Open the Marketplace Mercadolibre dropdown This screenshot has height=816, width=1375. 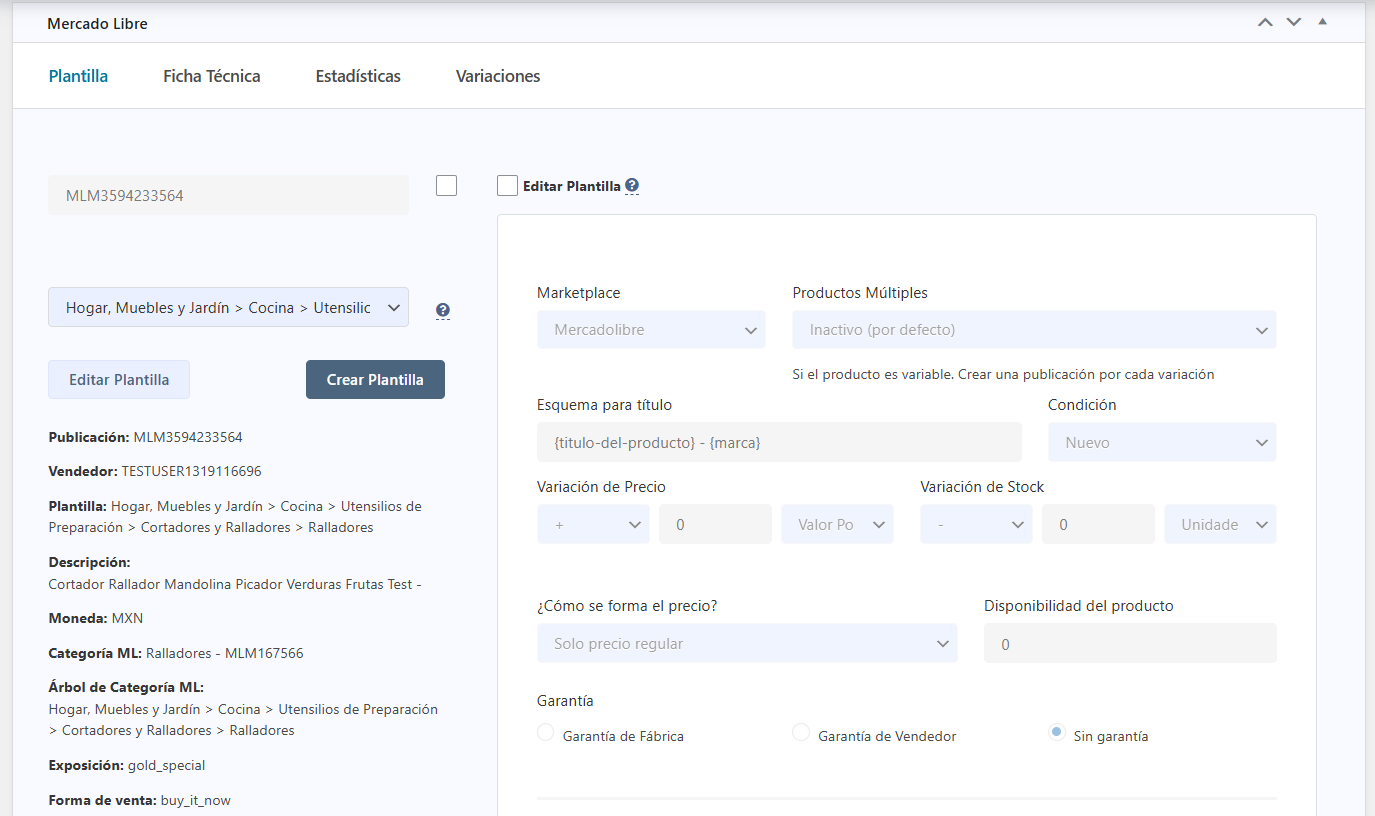click(651, 330)
